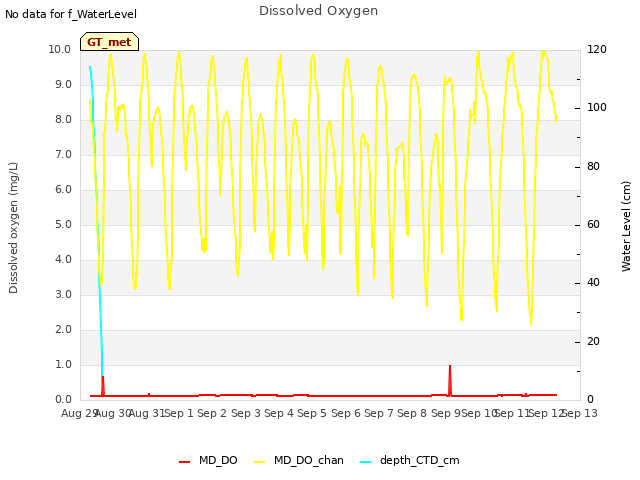Click the Sep 1 x-axis tick label
Viewport: 640px width, 480px height.
pyautogui.click(x=179, y=413)
